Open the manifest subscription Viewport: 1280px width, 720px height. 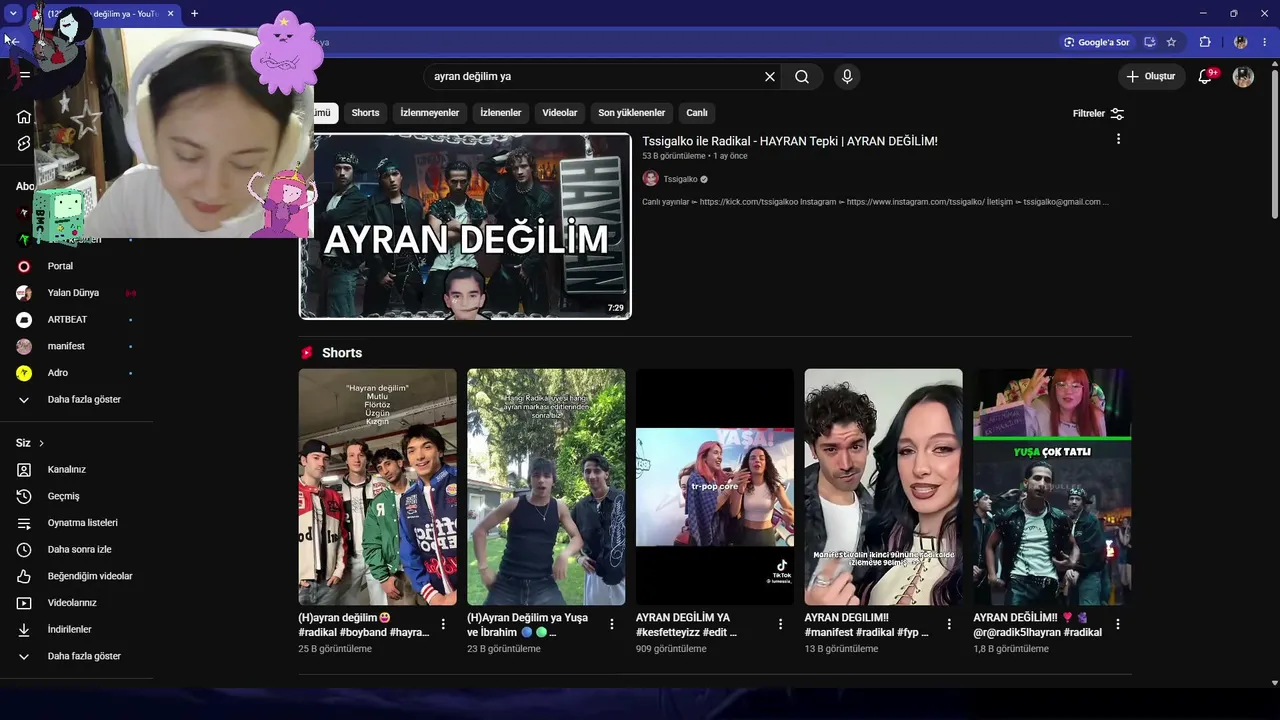pos(76,346)
